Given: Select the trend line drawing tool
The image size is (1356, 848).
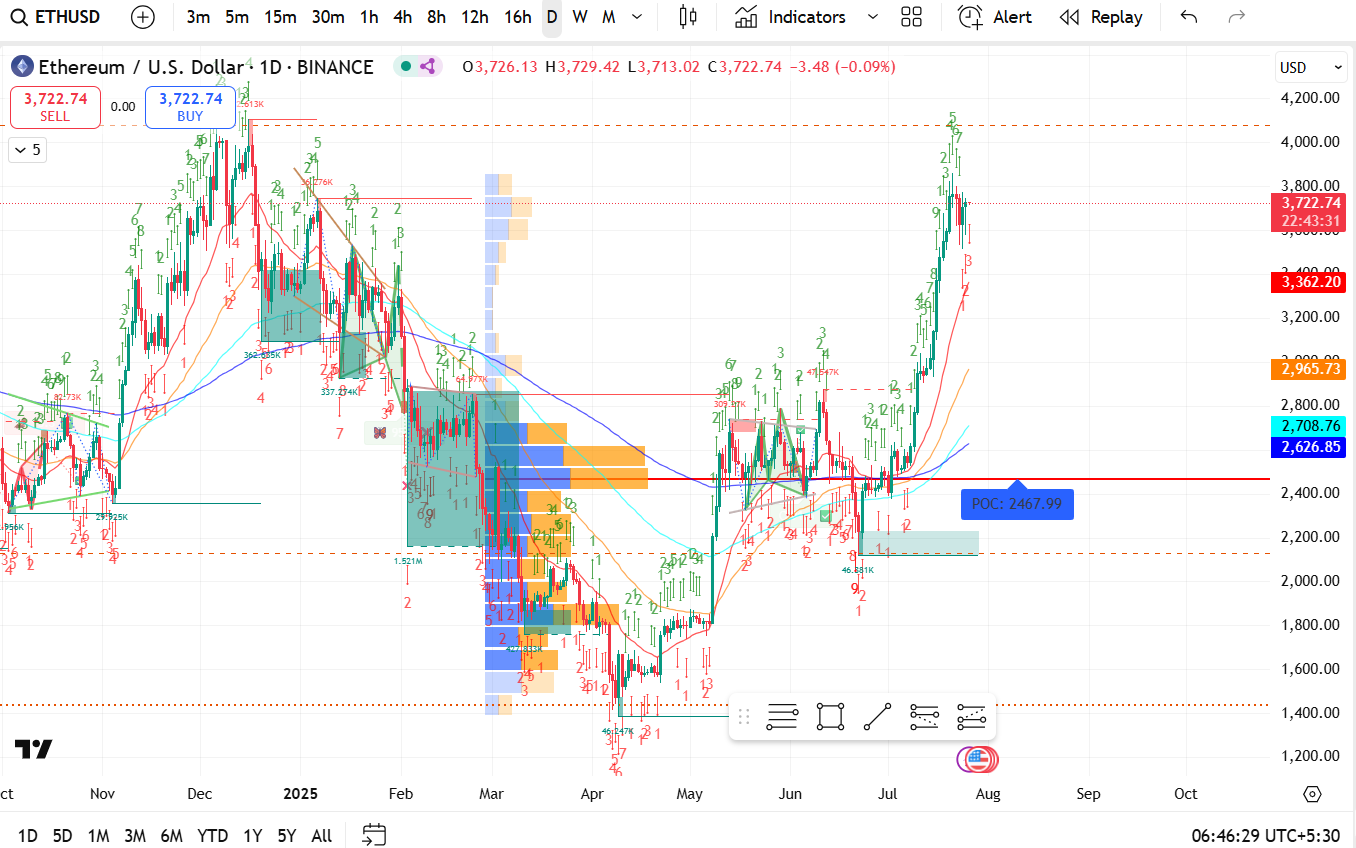Looking at the screenshot, I should (x=877, y=716).
